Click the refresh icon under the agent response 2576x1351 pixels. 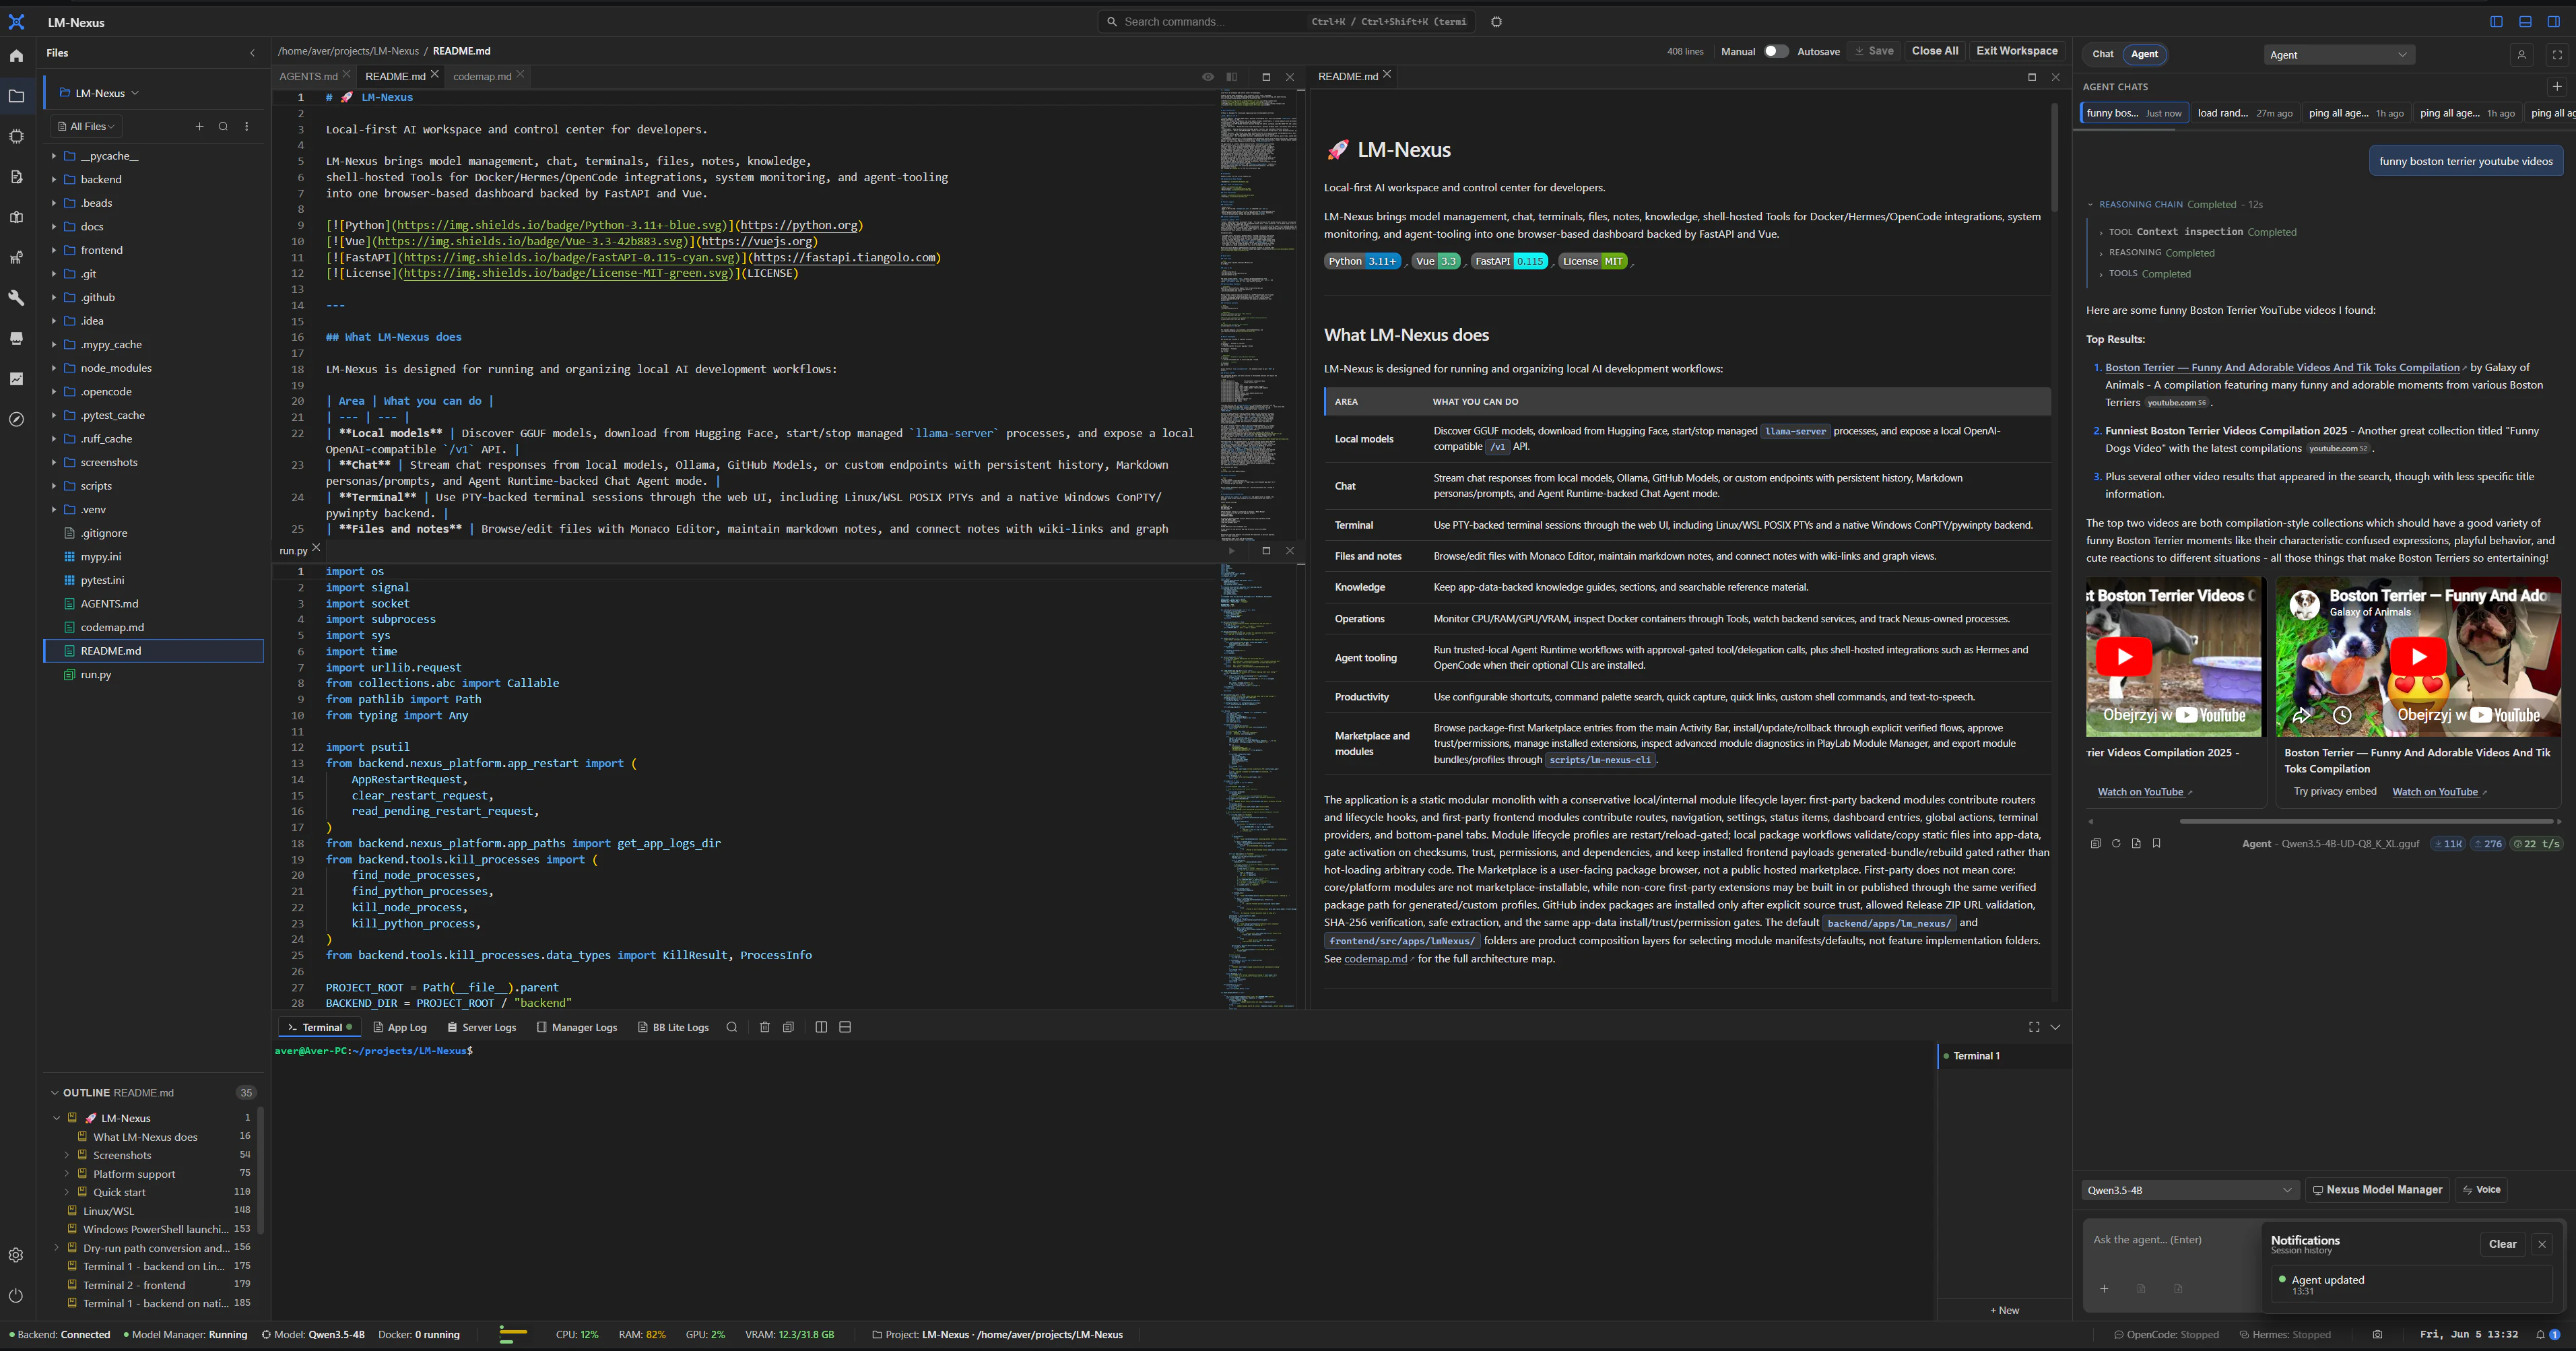coord(2116,843)
